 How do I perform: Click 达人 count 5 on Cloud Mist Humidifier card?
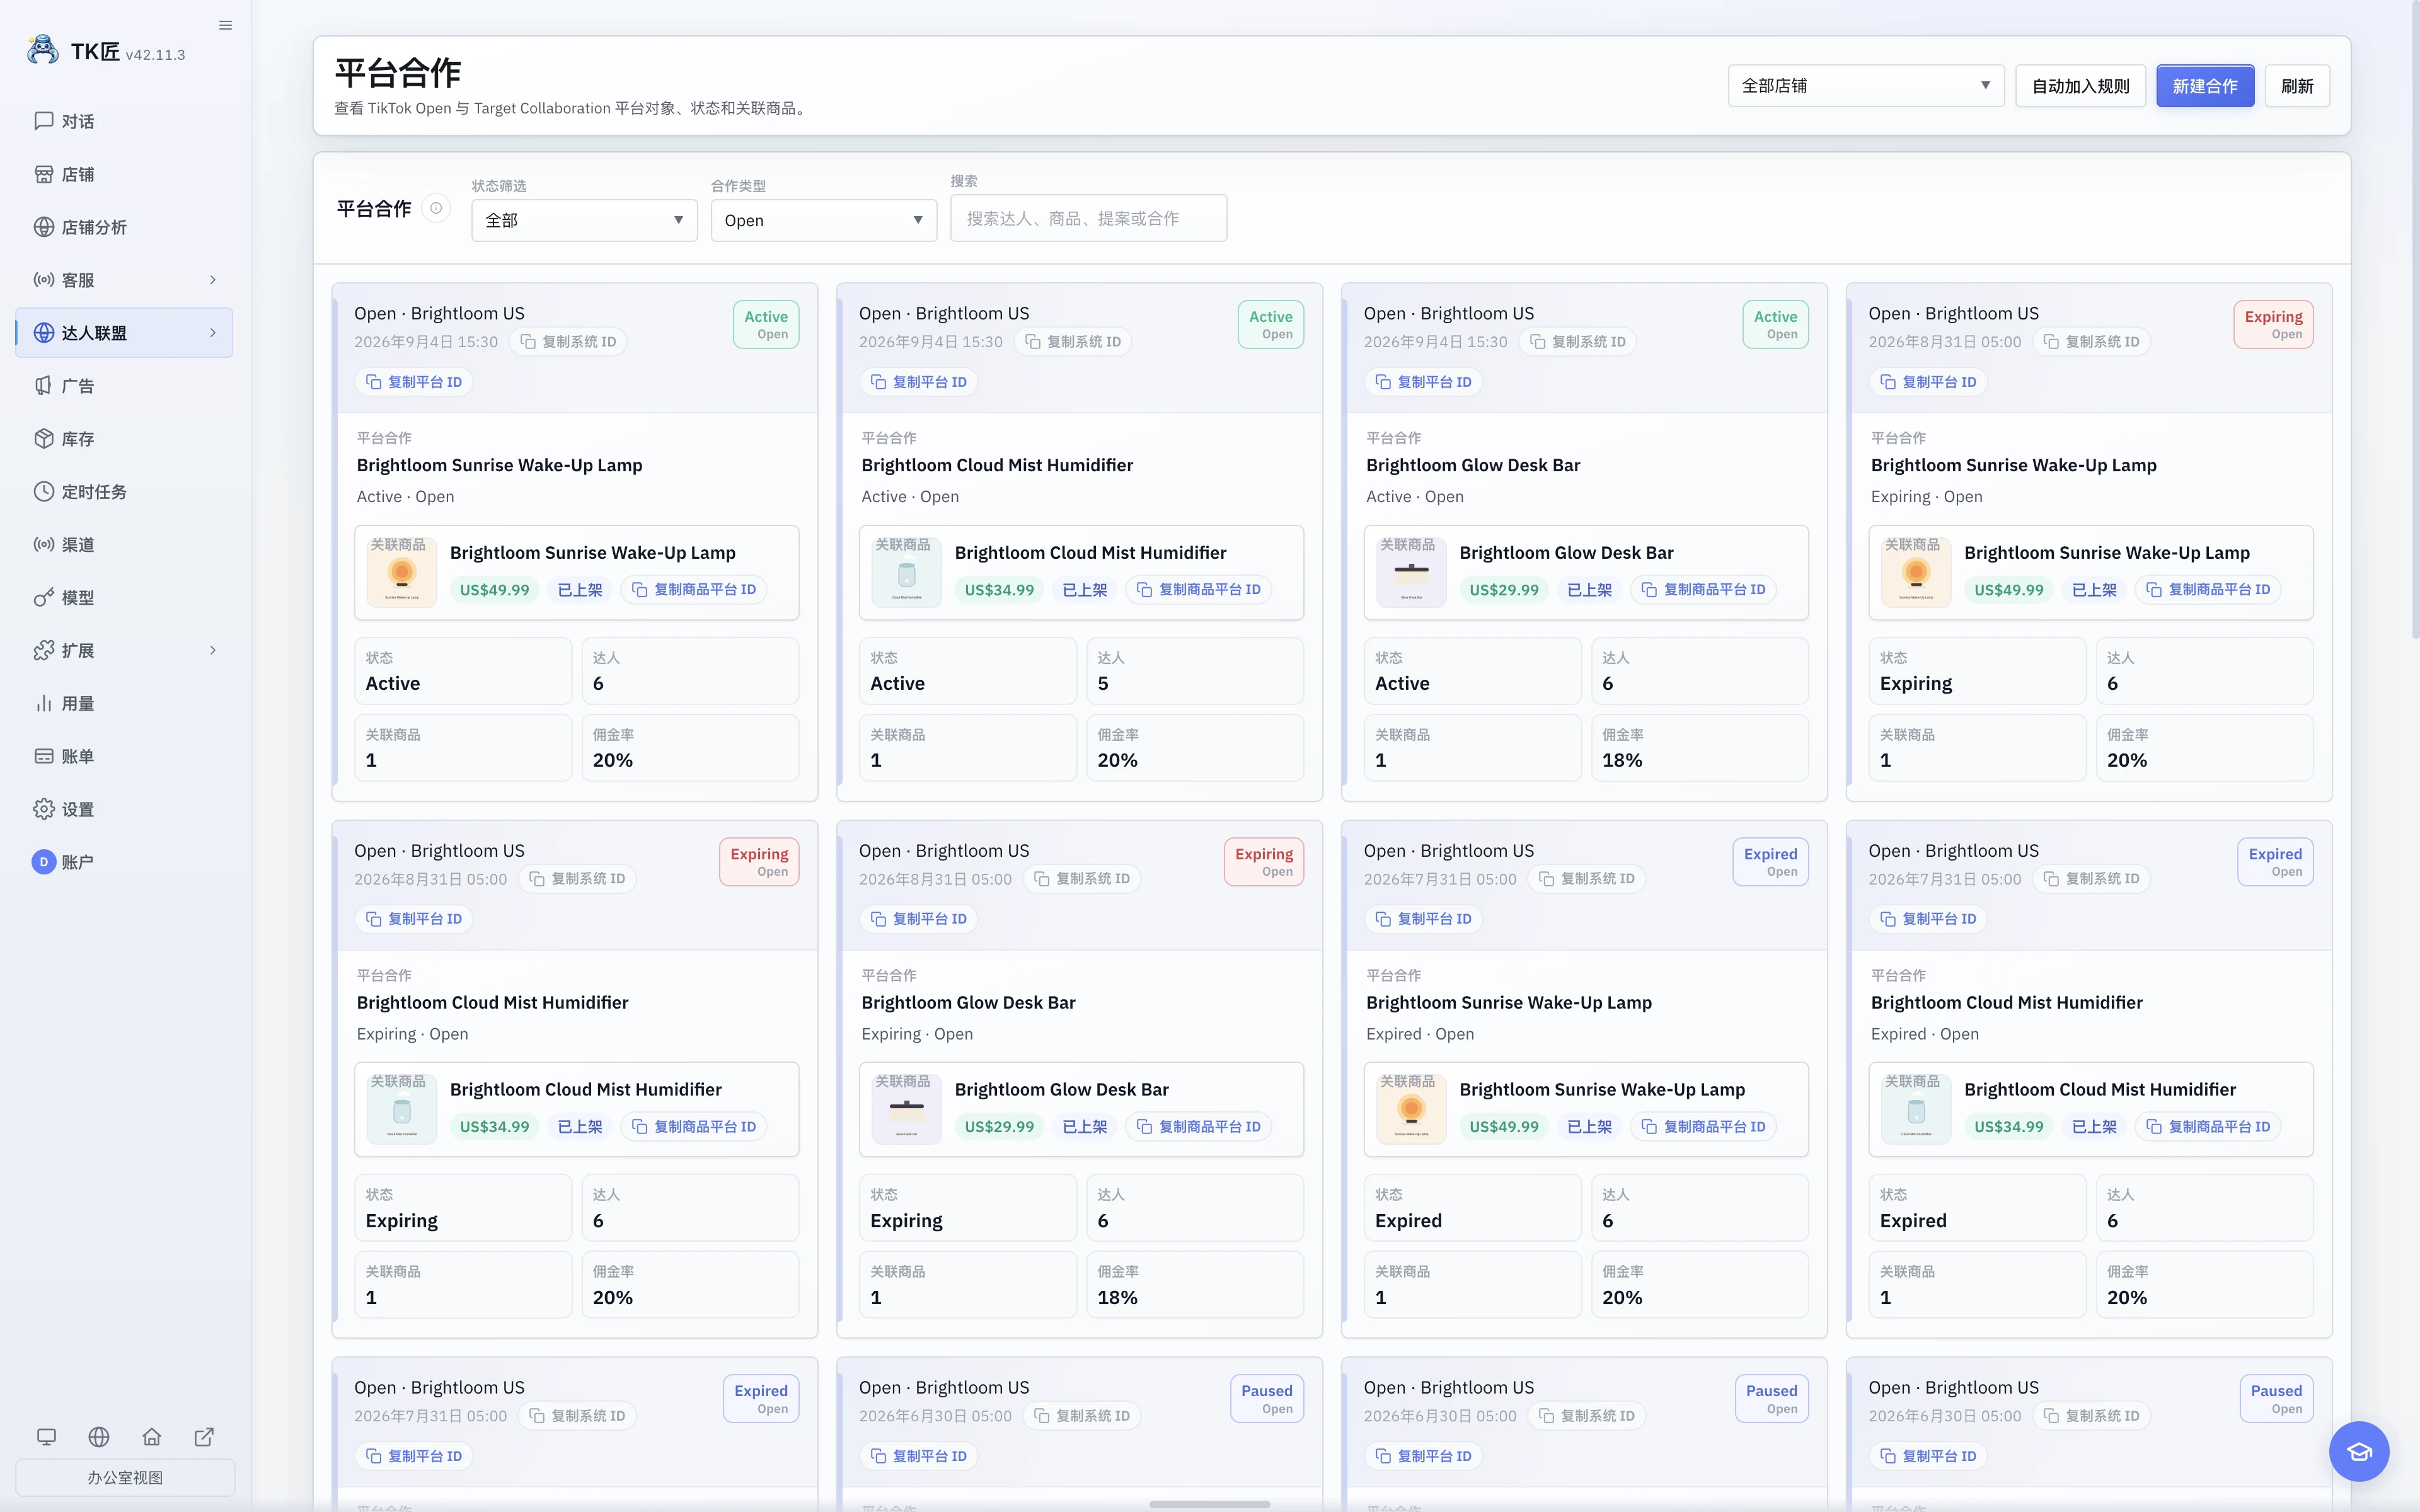click(1103, 683)
